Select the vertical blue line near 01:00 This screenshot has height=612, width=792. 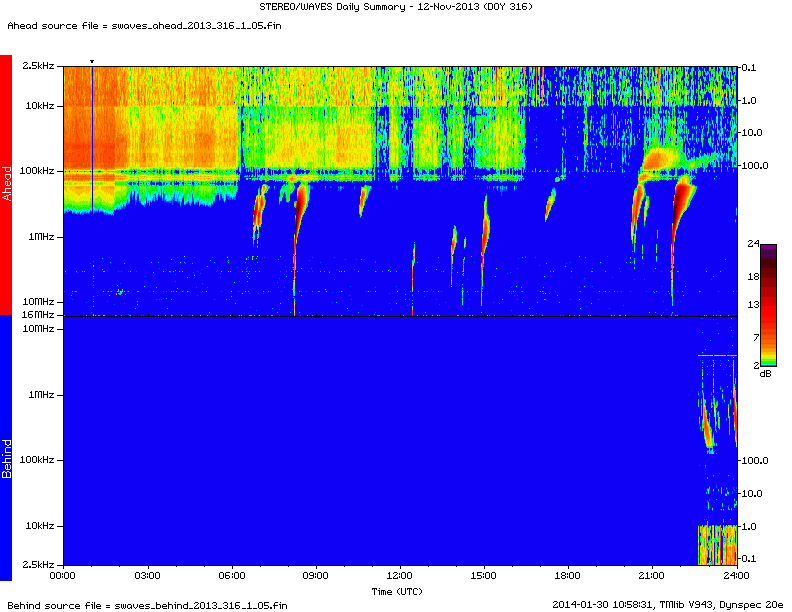[92, 140]
